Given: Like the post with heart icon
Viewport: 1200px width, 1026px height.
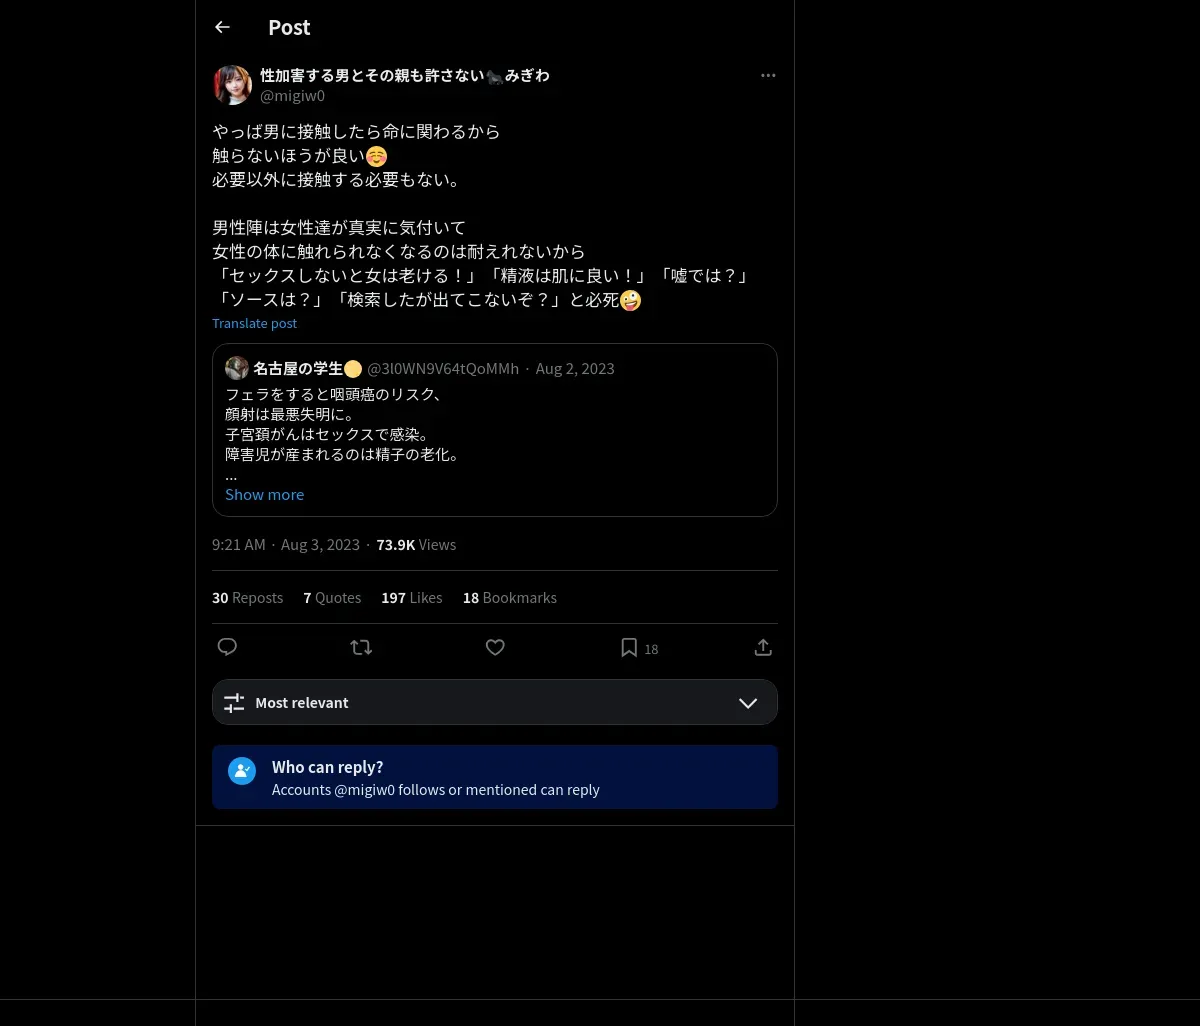Looking at the screenshot, I should coord(495,647).
